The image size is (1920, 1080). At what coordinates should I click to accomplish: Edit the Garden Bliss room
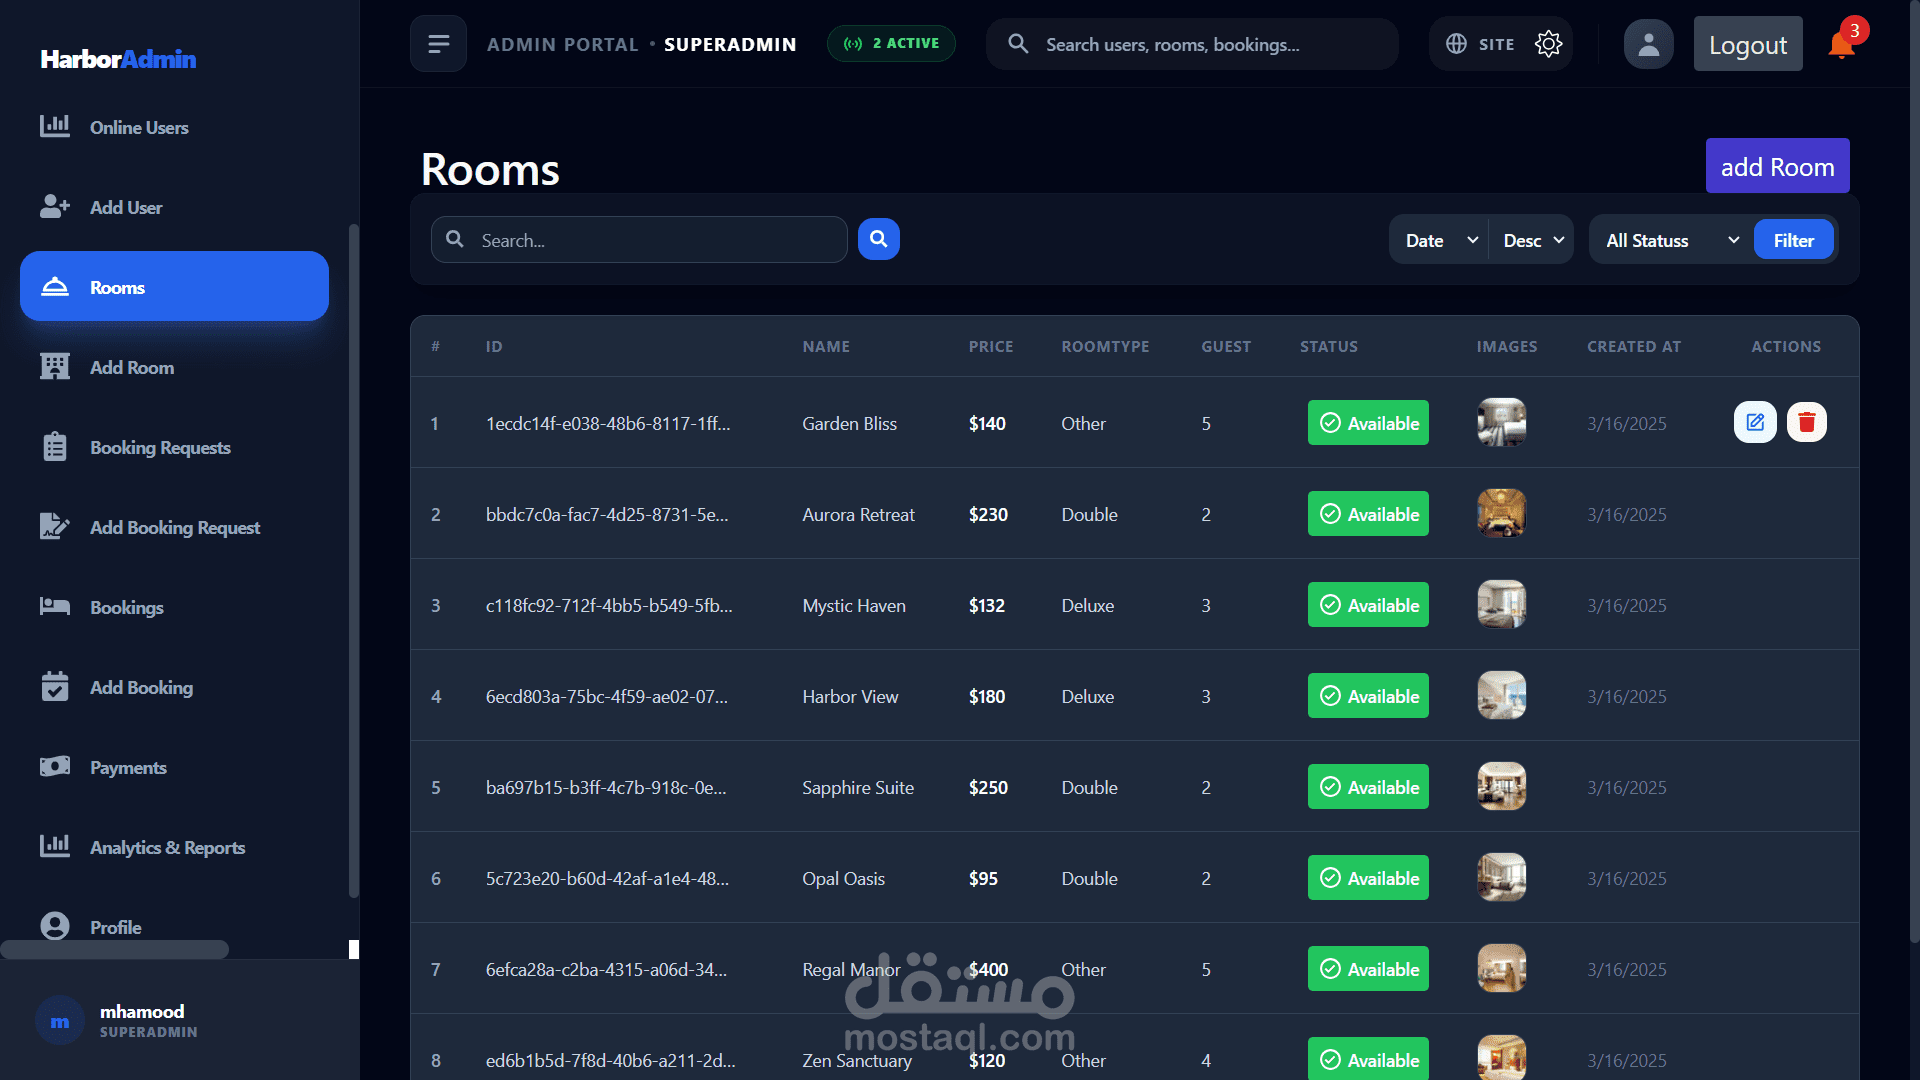[1755, 422]
